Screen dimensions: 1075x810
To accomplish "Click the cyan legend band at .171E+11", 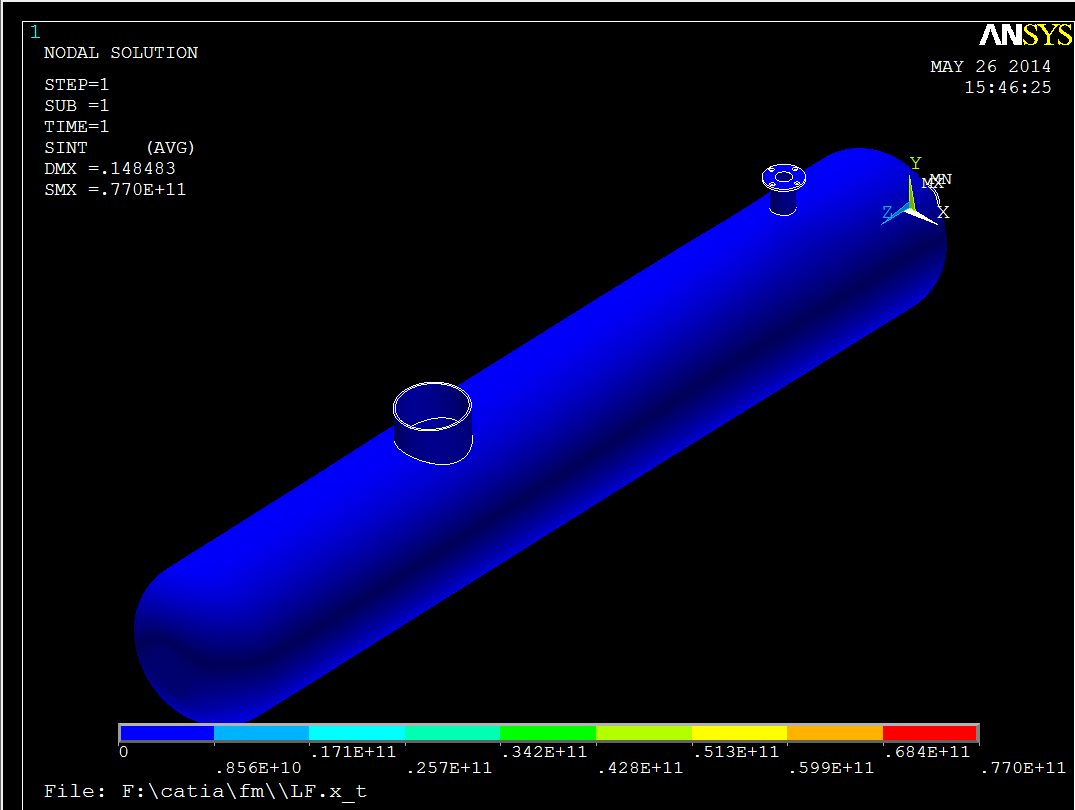I will [x=357, y=733].
